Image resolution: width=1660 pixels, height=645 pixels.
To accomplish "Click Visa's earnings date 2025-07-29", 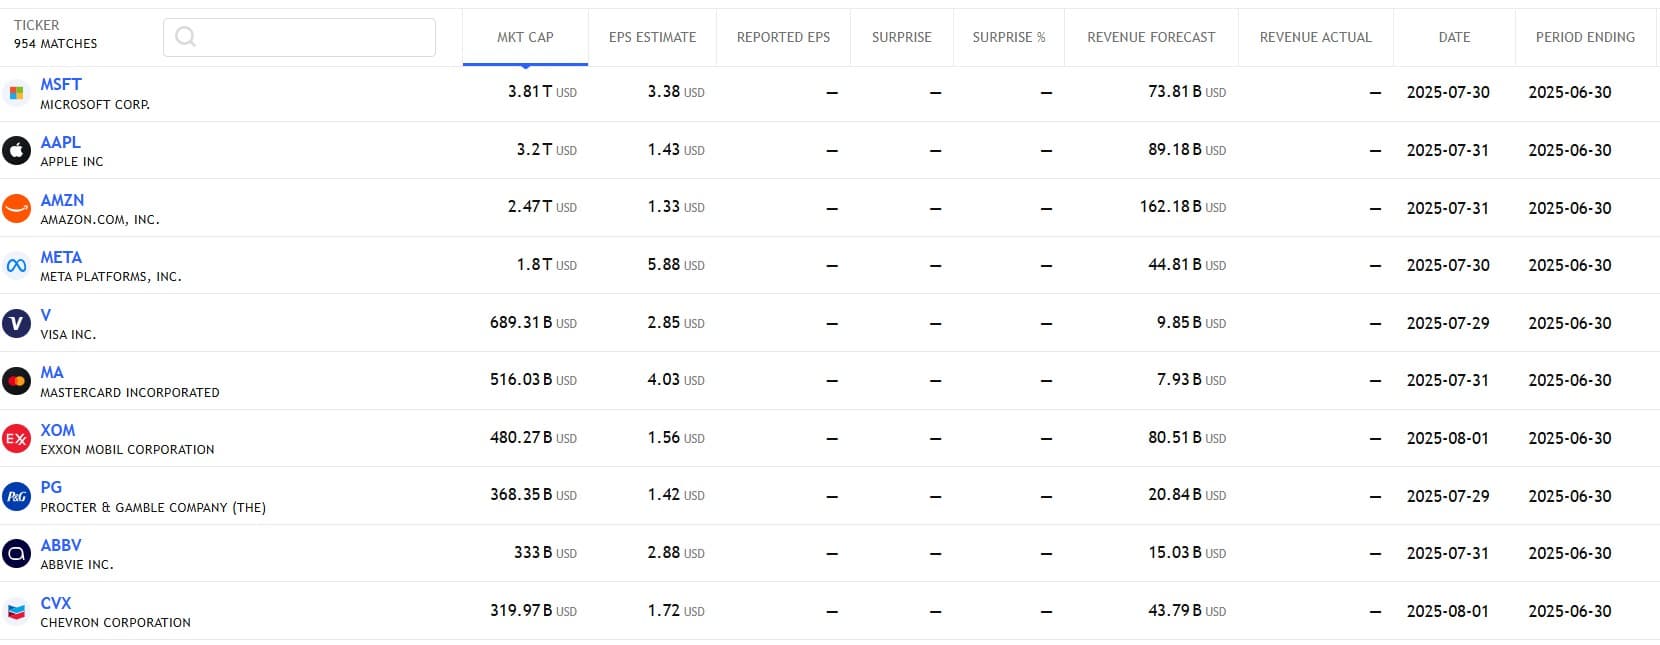I will point(1448,323).
